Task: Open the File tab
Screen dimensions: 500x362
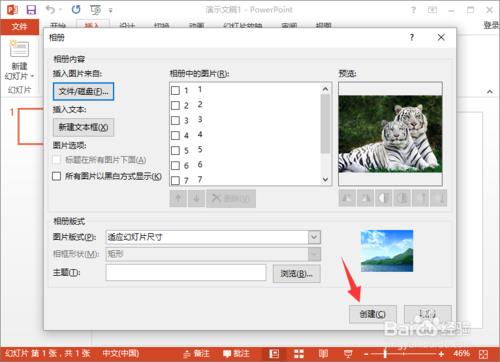Action: click(20, 27)
